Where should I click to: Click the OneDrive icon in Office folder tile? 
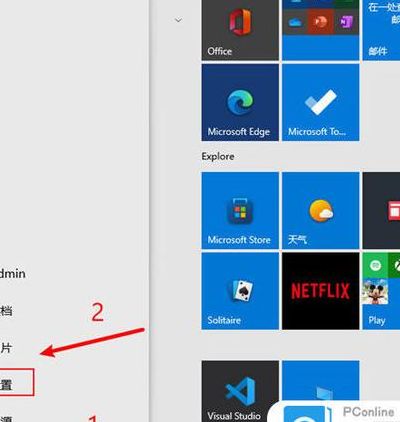(295, 22)
